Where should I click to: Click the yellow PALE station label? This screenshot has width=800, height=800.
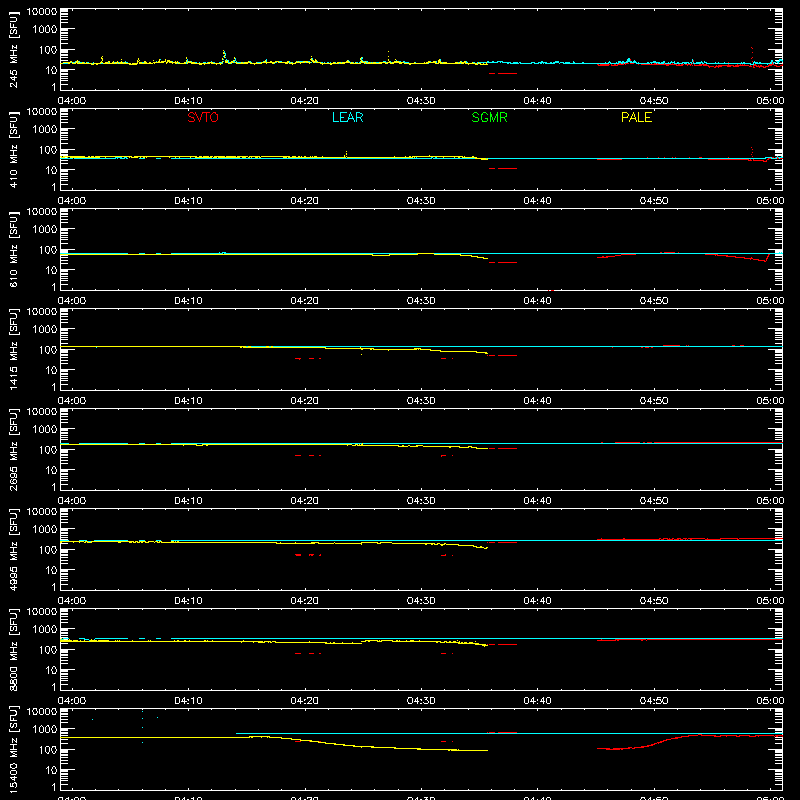click(x=636, y=117)
